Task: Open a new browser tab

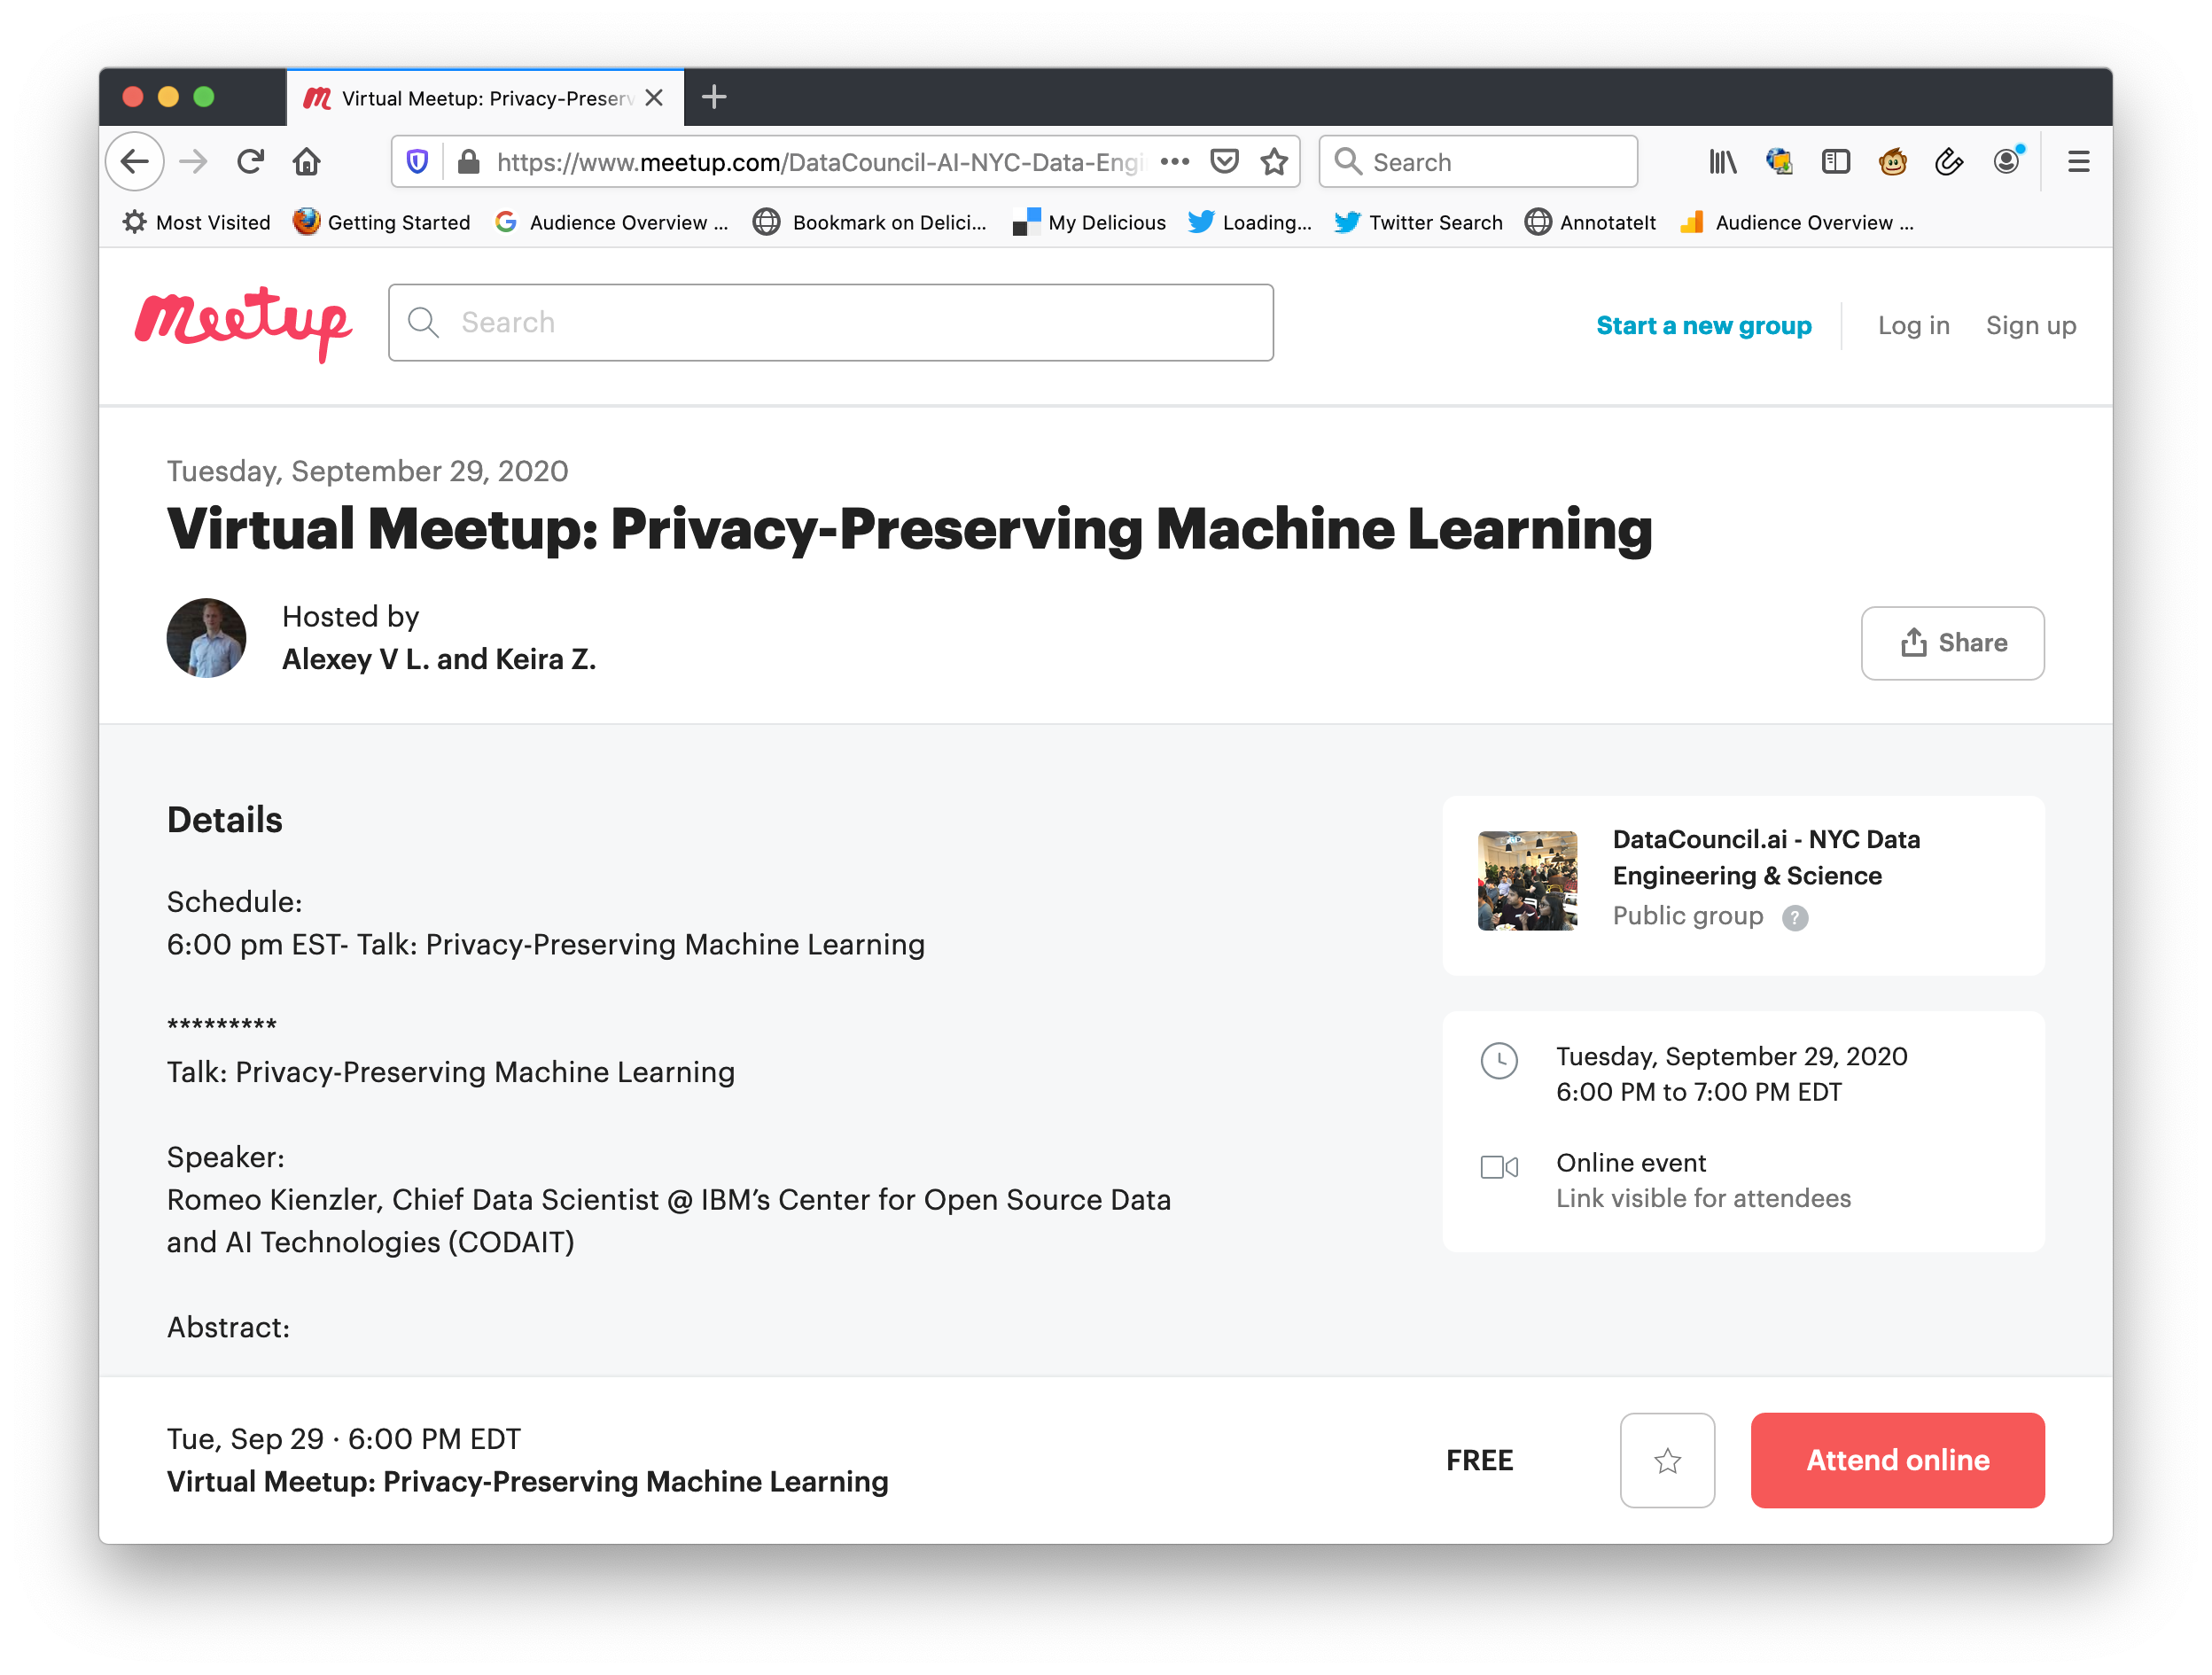Action: pyautogui.click(x=714, y=97)
